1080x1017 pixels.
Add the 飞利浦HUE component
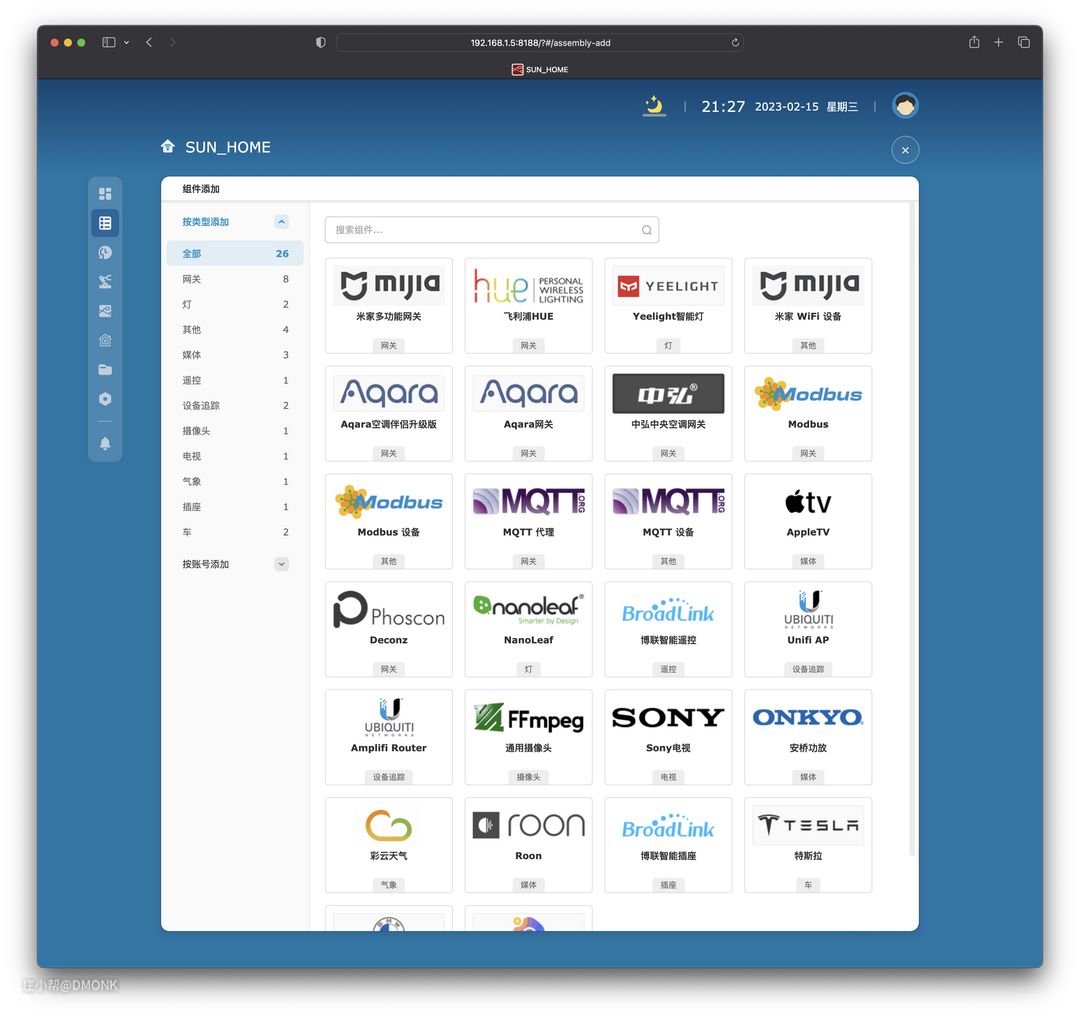(528, 305)
